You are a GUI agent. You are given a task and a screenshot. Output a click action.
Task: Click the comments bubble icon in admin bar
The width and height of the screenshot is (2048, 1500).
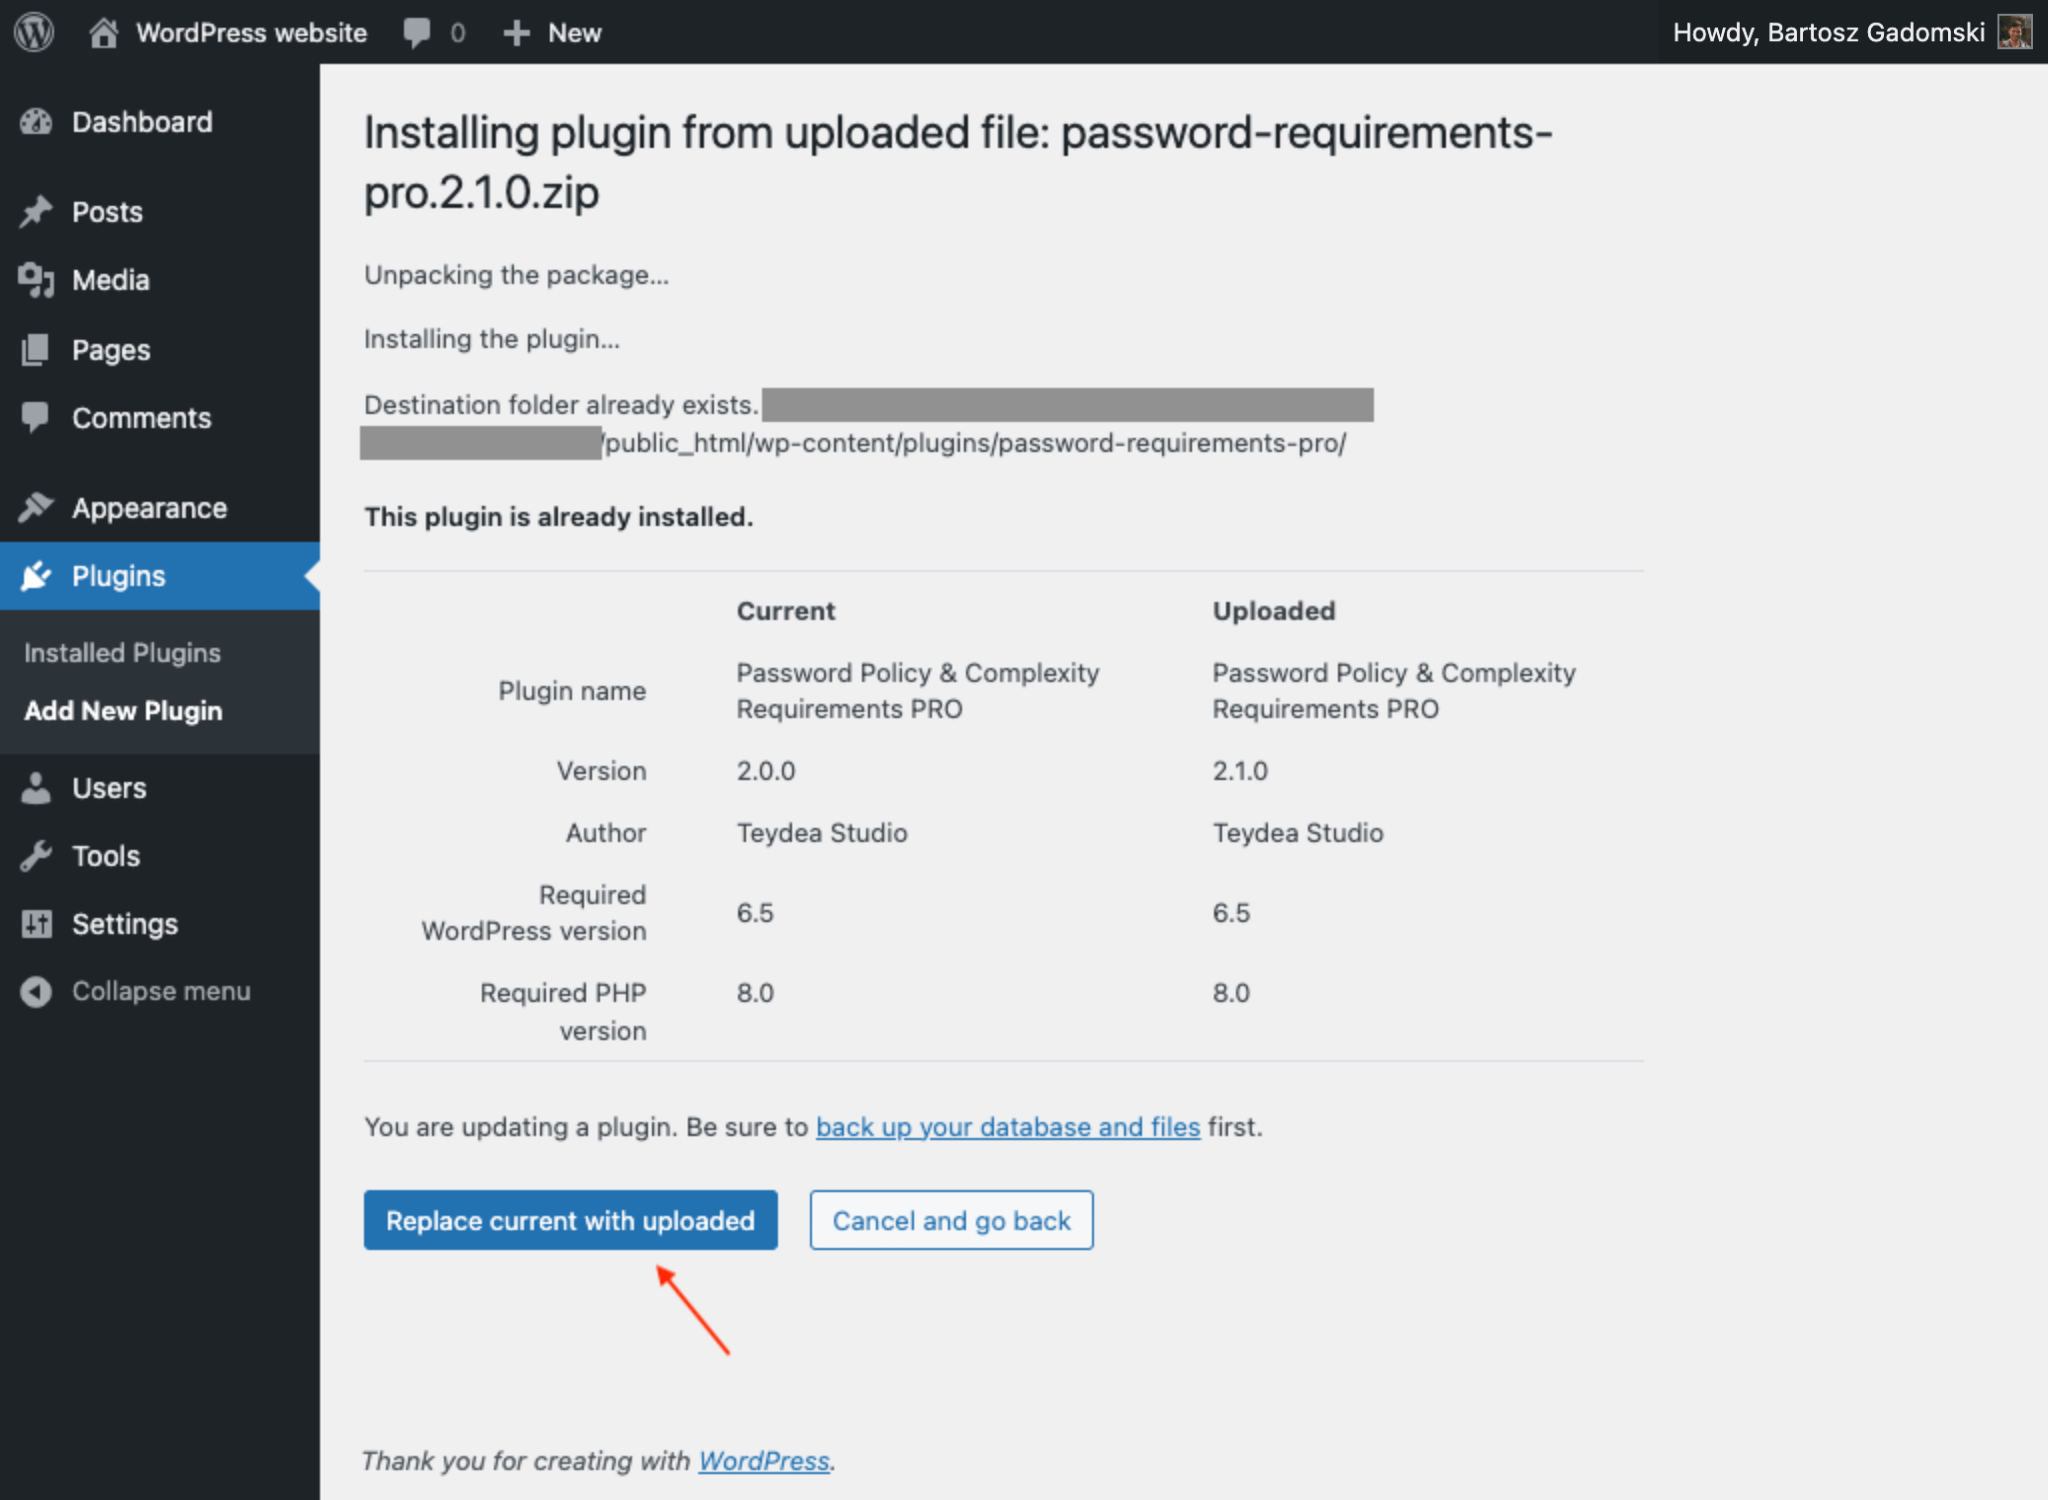tap(417, 33)
